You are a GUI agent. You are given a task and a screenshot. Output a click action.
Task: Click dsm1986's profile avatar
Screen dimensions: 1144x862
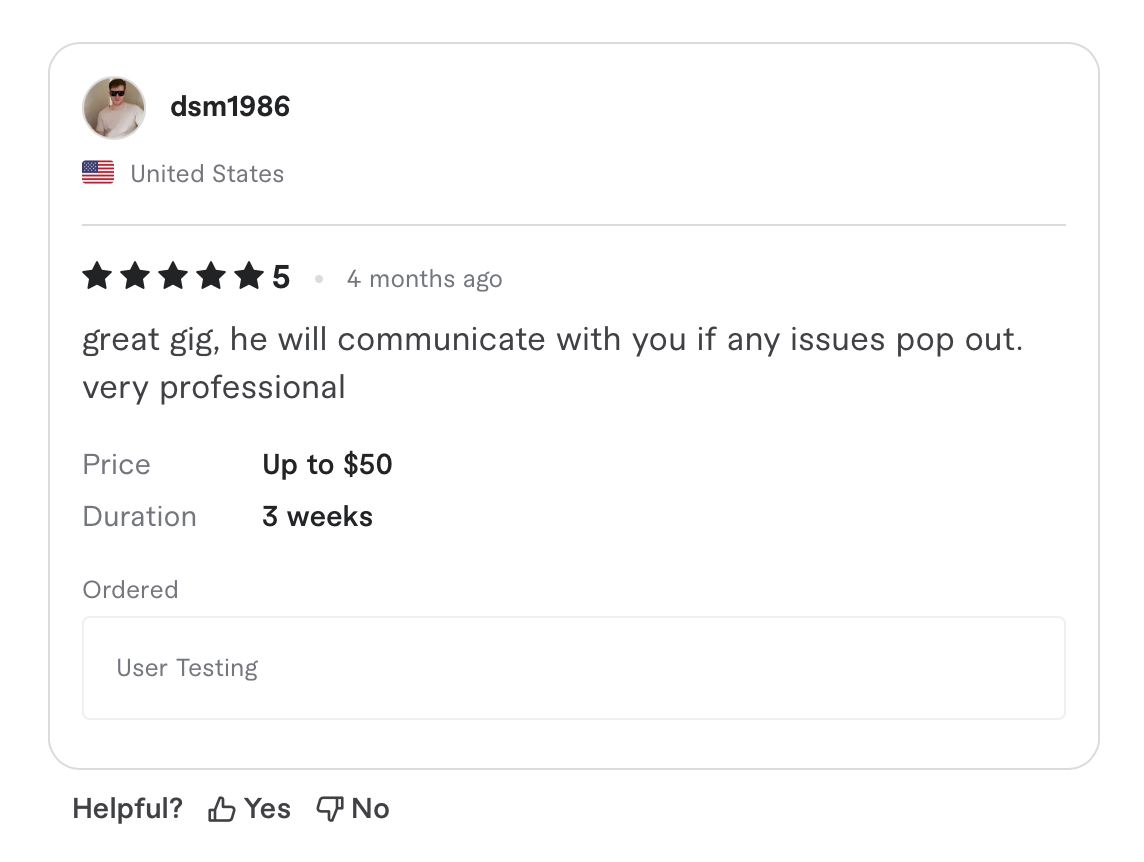point(113,106)
